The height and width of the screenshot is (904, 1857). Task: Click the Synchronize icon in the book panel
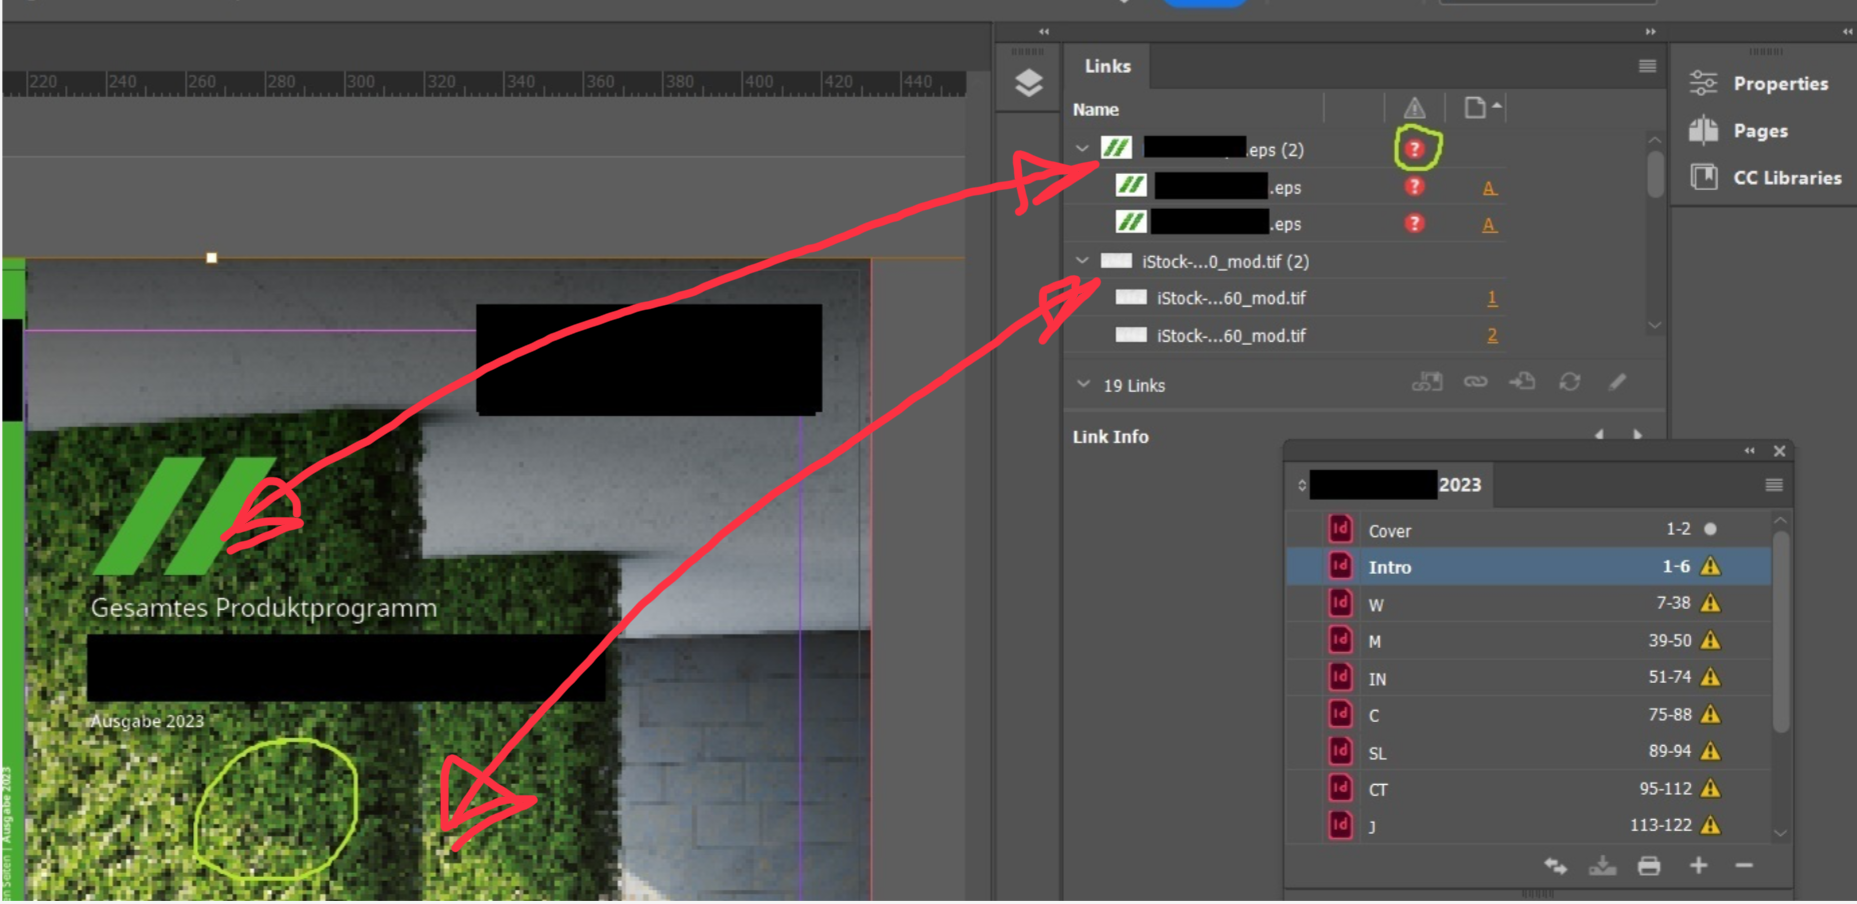click(x=1557, y=866)
